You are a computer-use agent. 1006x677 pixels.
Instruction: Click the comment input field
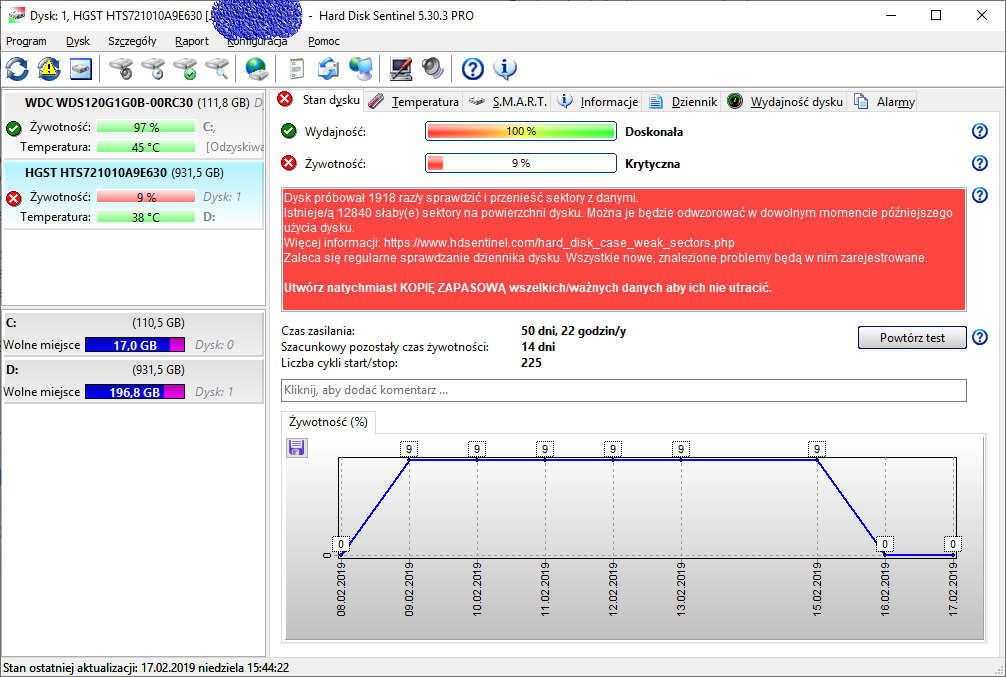(624, 390)
